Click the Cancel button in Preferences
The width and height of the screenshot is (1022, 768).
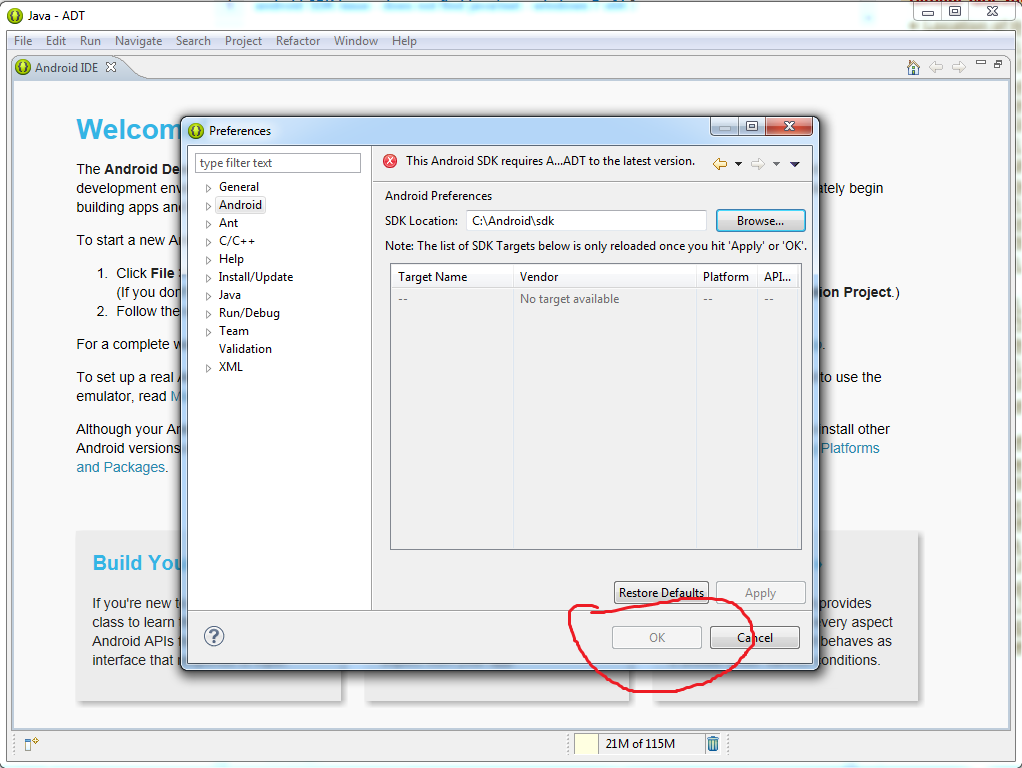pyautogui.click(x=755, y=638)
